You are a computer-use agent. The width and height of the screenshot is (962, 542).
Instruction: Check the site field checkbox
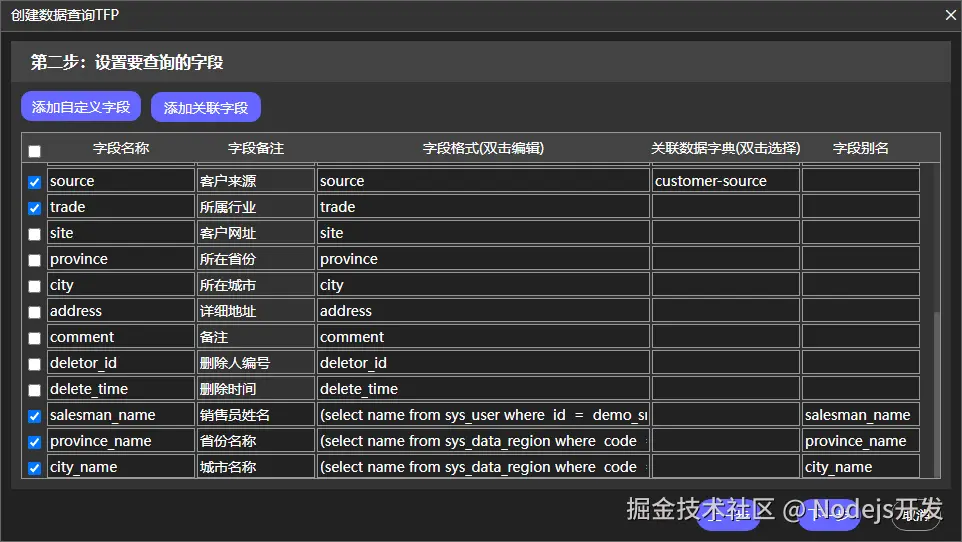coord(34,234)
